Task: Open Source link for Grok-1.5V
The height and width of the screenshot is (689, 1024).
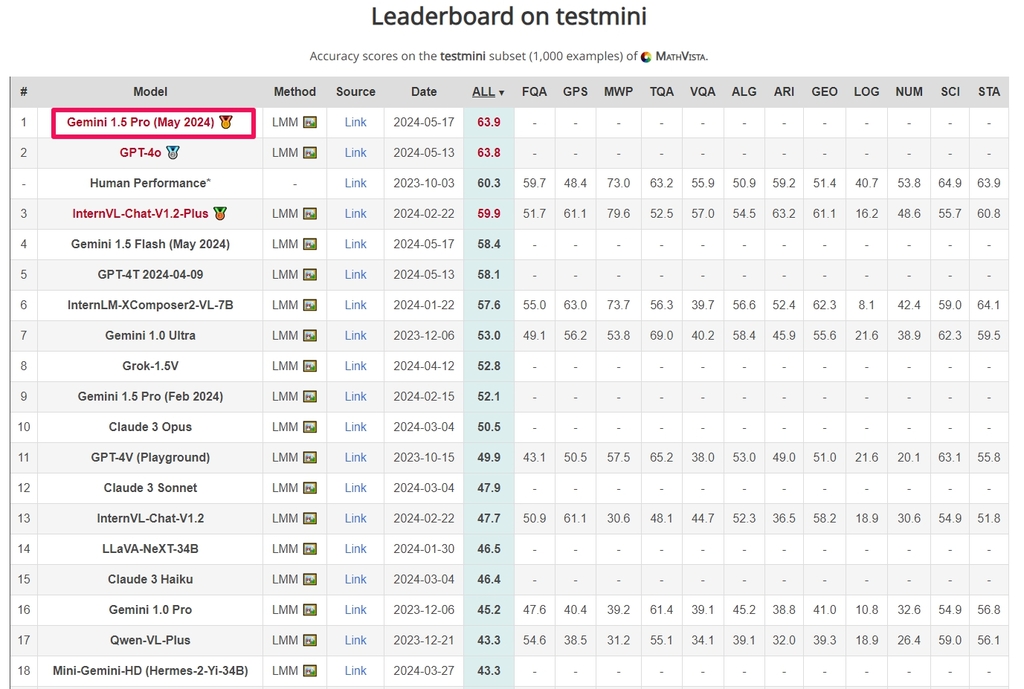Action: pos(355,366)
